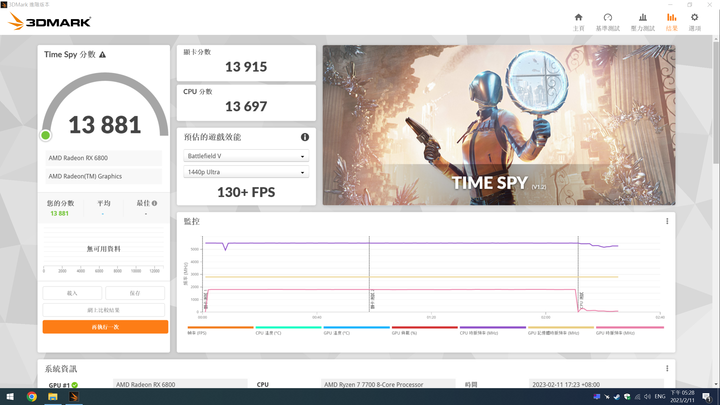Click the 130+ FPS estimate

point(246,192)
